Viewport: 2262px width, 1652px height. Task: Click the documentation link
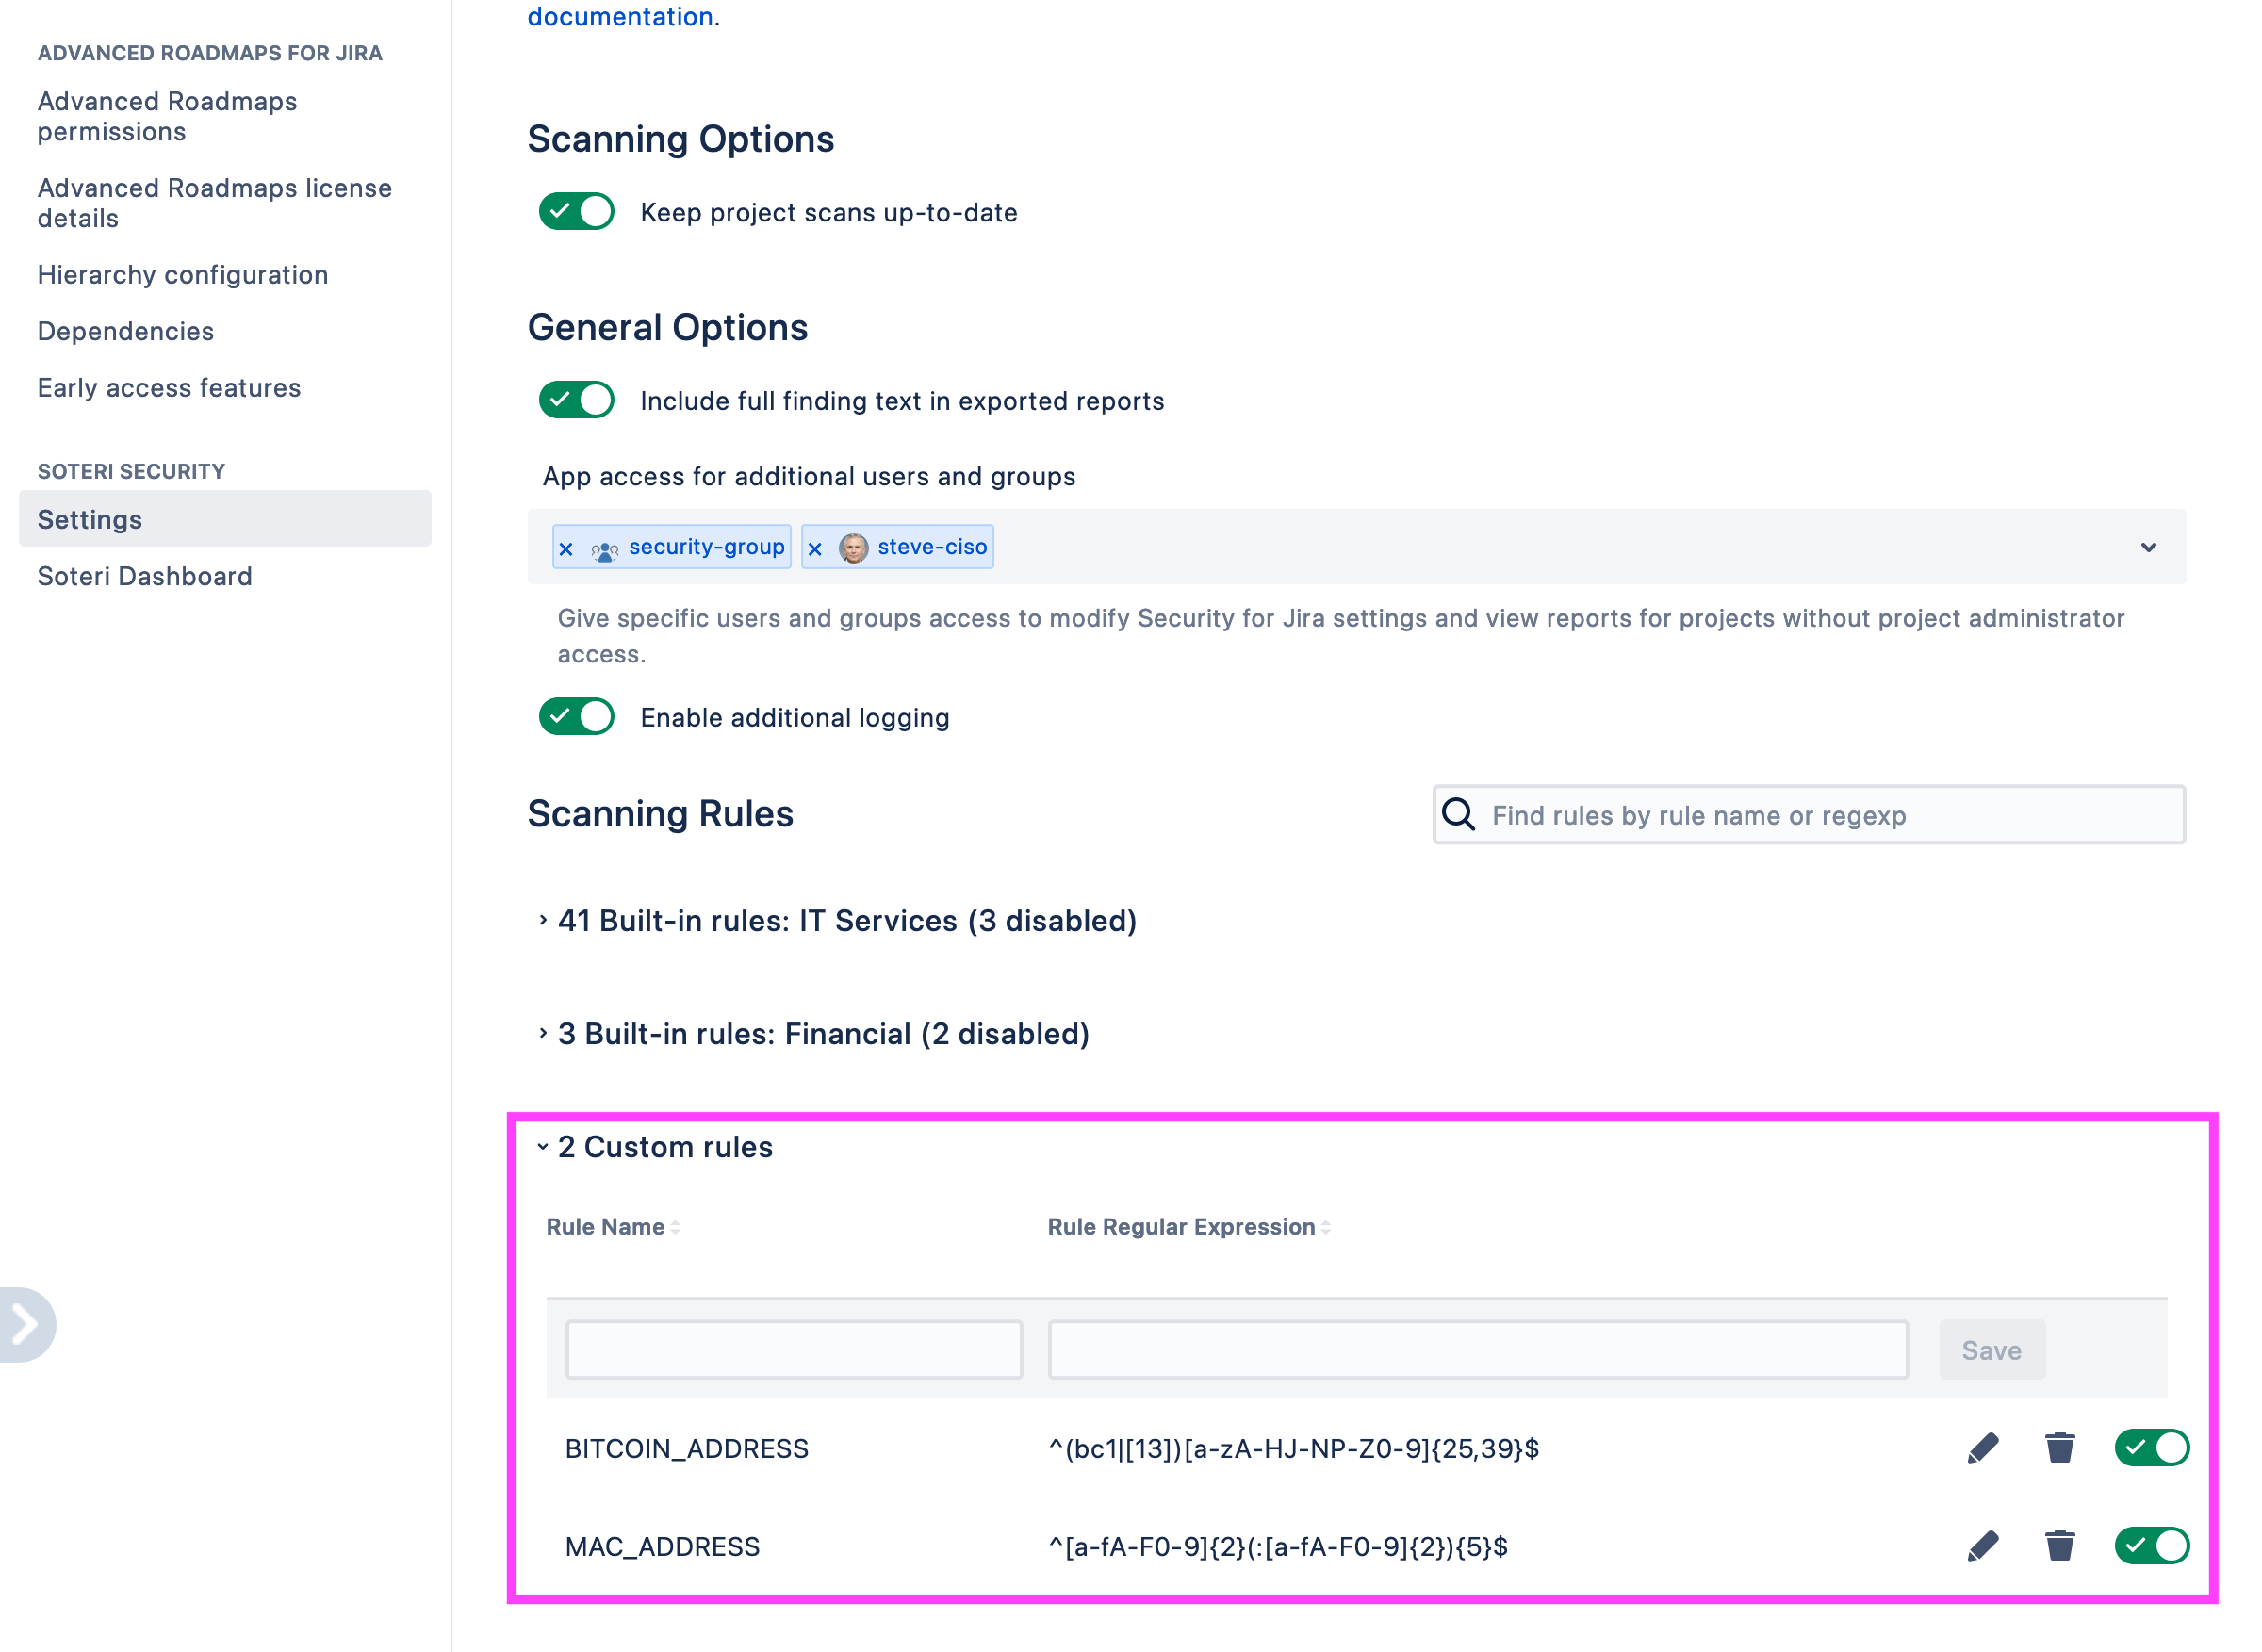click(620, 16)
